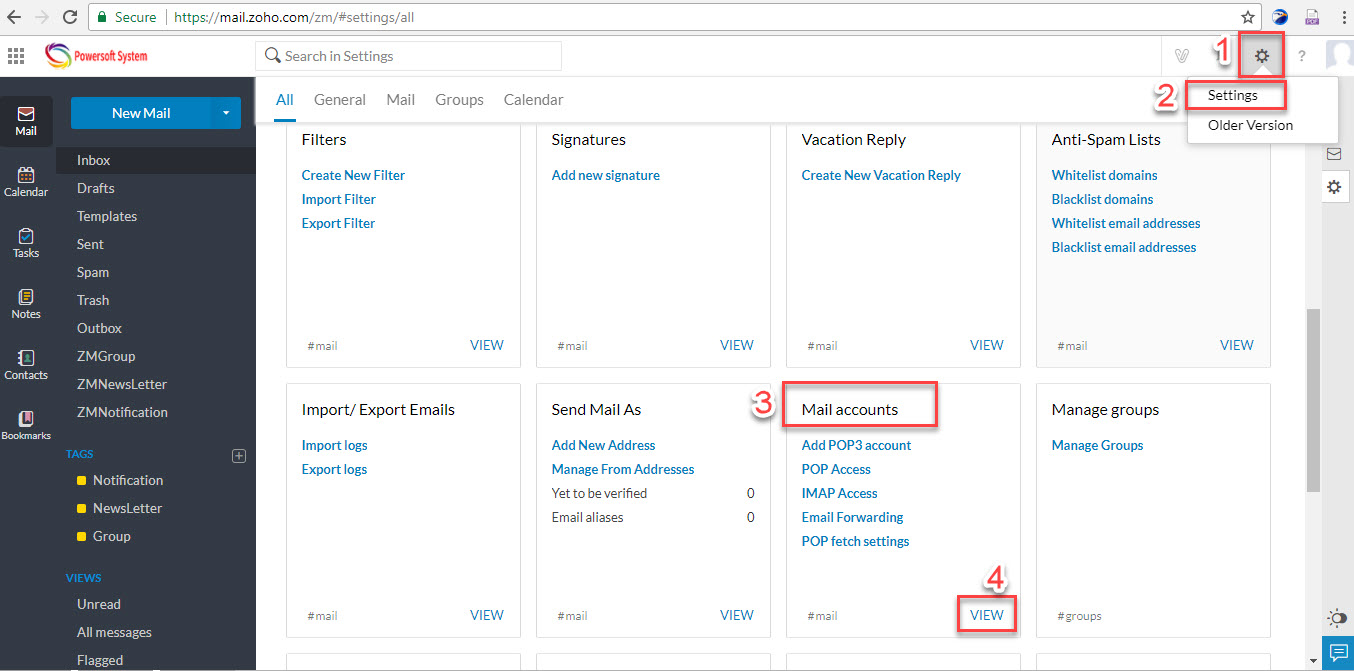Viewport: 1354px width, 671px height.
Task: Go back in browser history
Action: point(14,17)
